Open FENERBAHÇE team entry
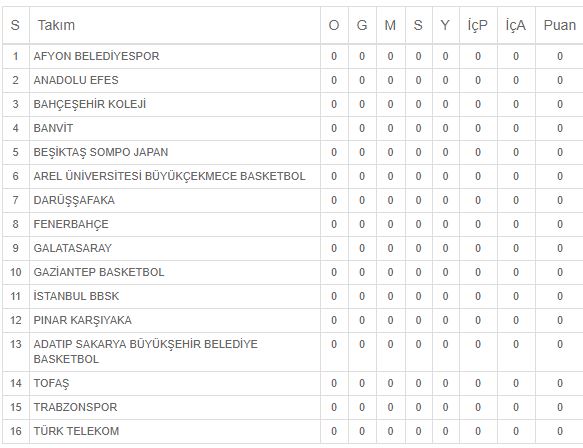The width and height of the screenshot is (583, 448). 71,224
